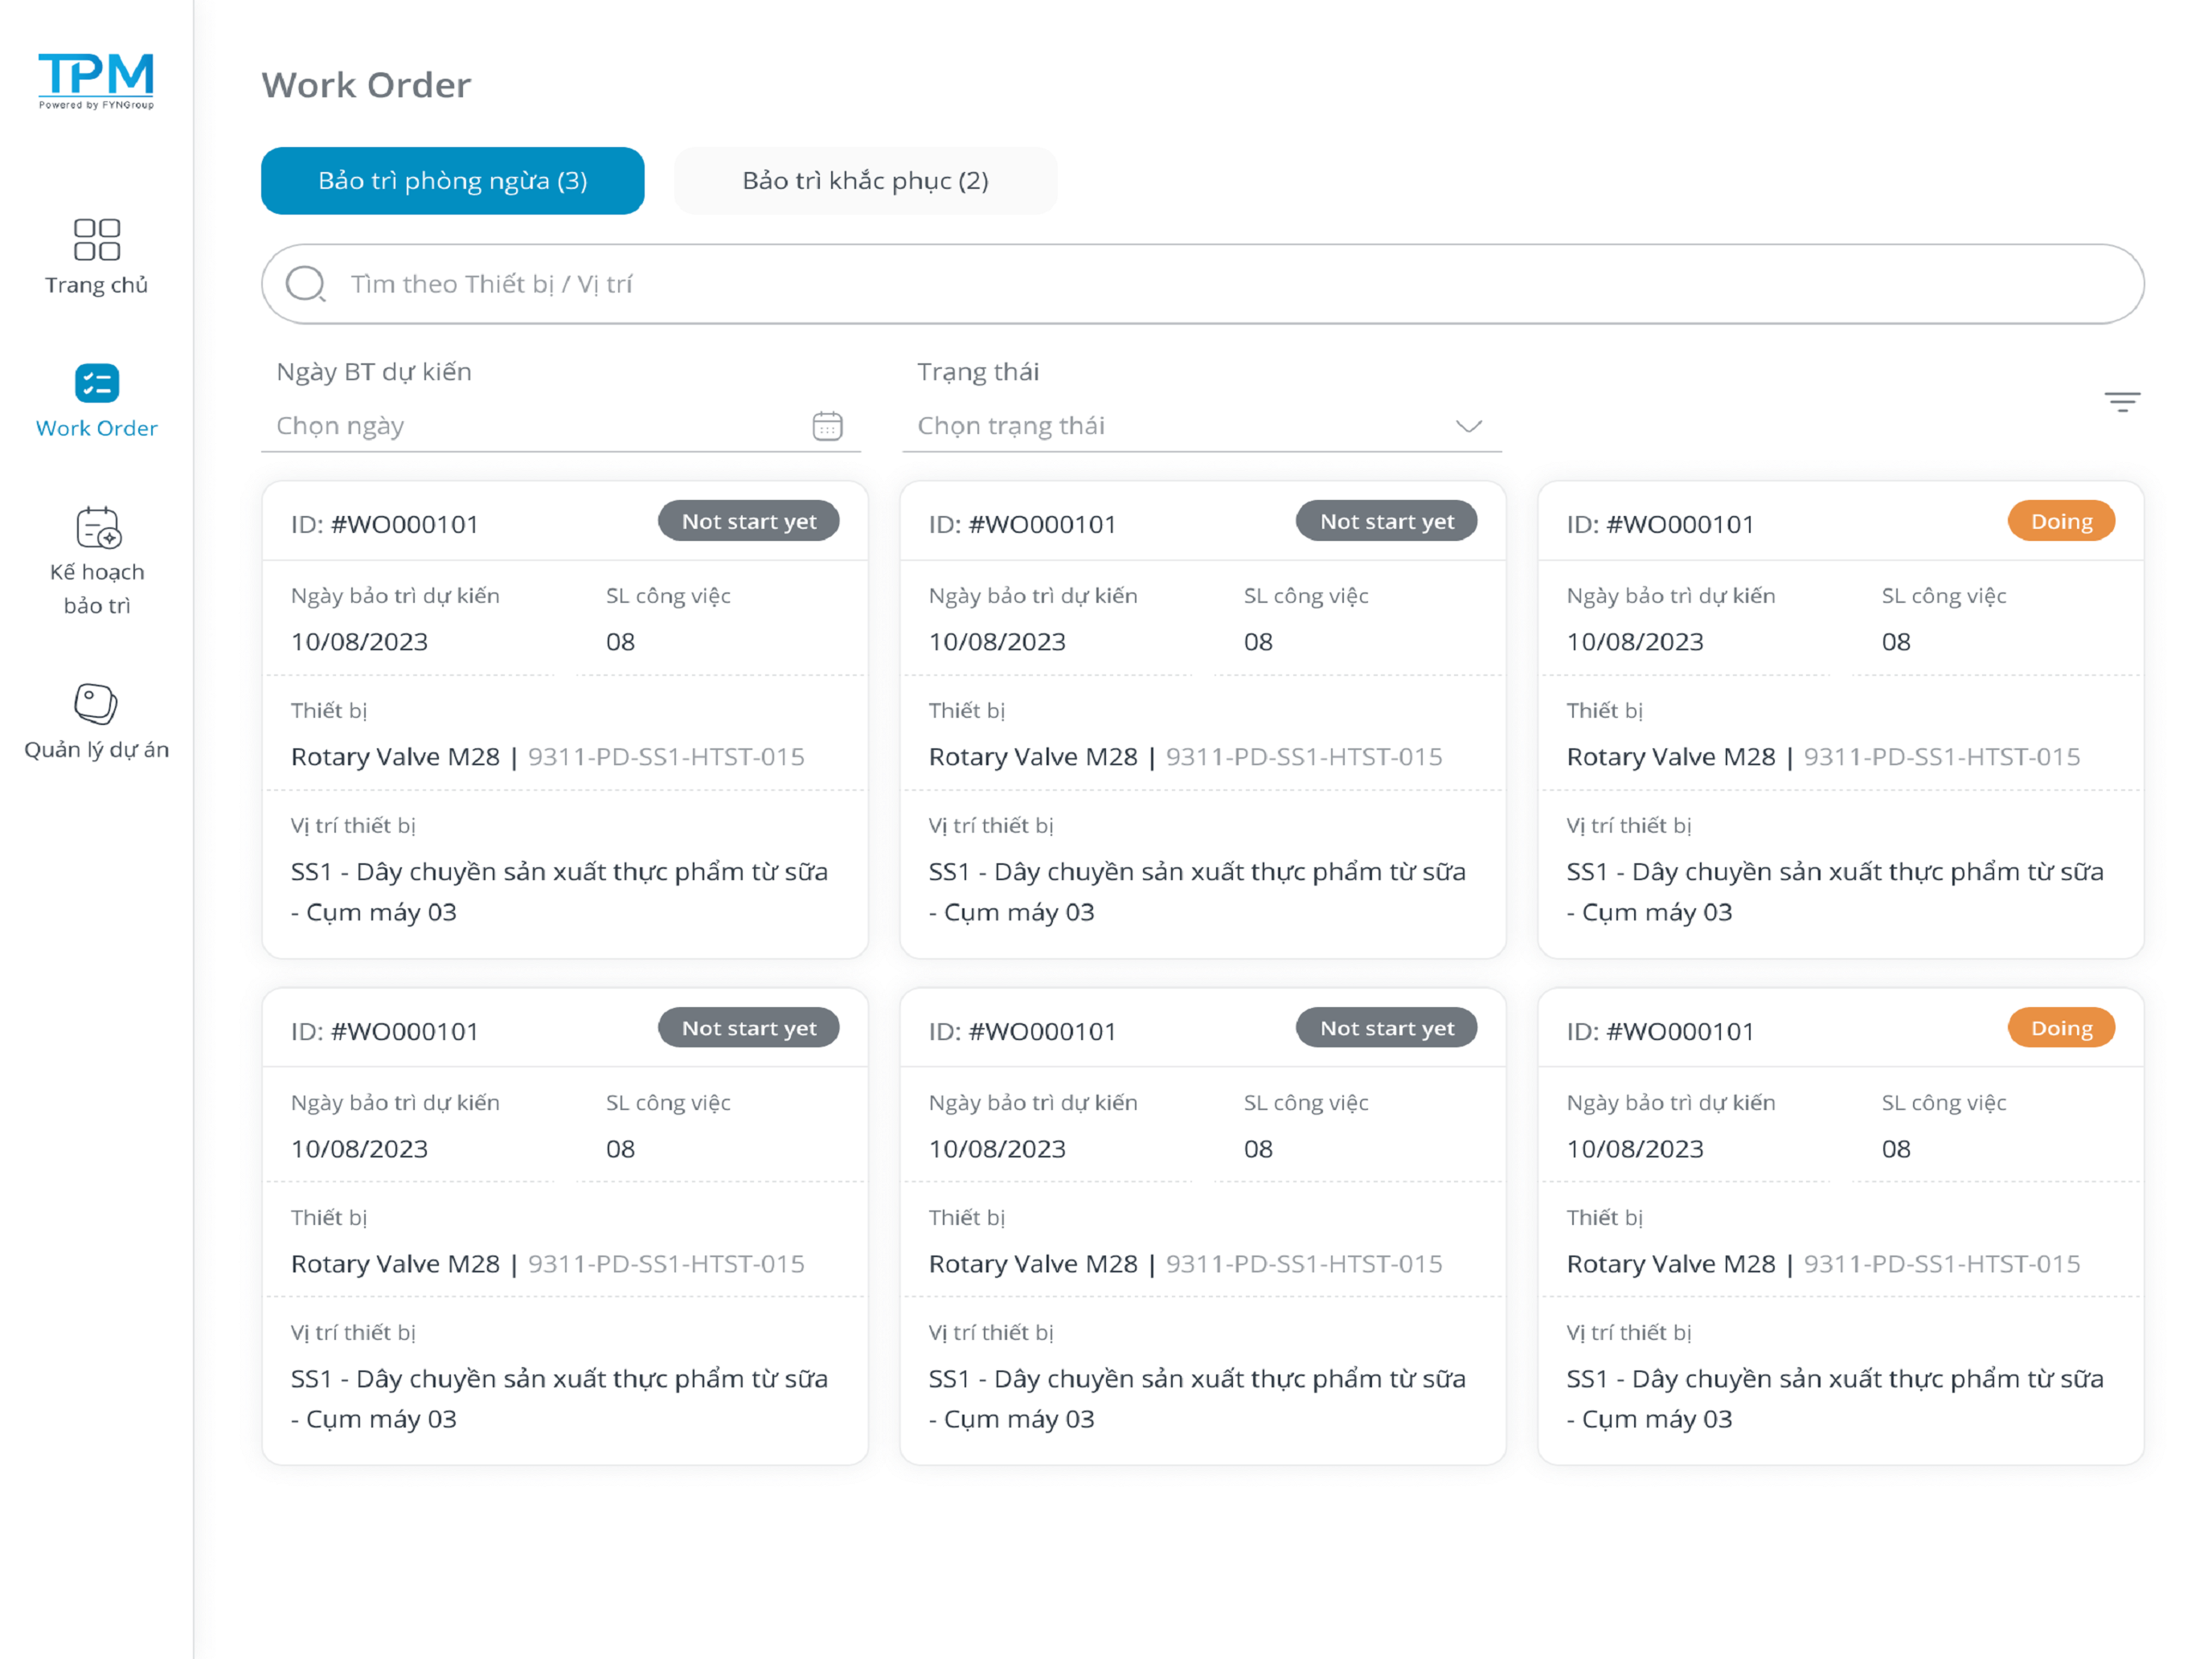The height and width of the screenshot is (1659, 2212).
Task: Click Not start yet badge on top-left card
Action: pos(749,521)
